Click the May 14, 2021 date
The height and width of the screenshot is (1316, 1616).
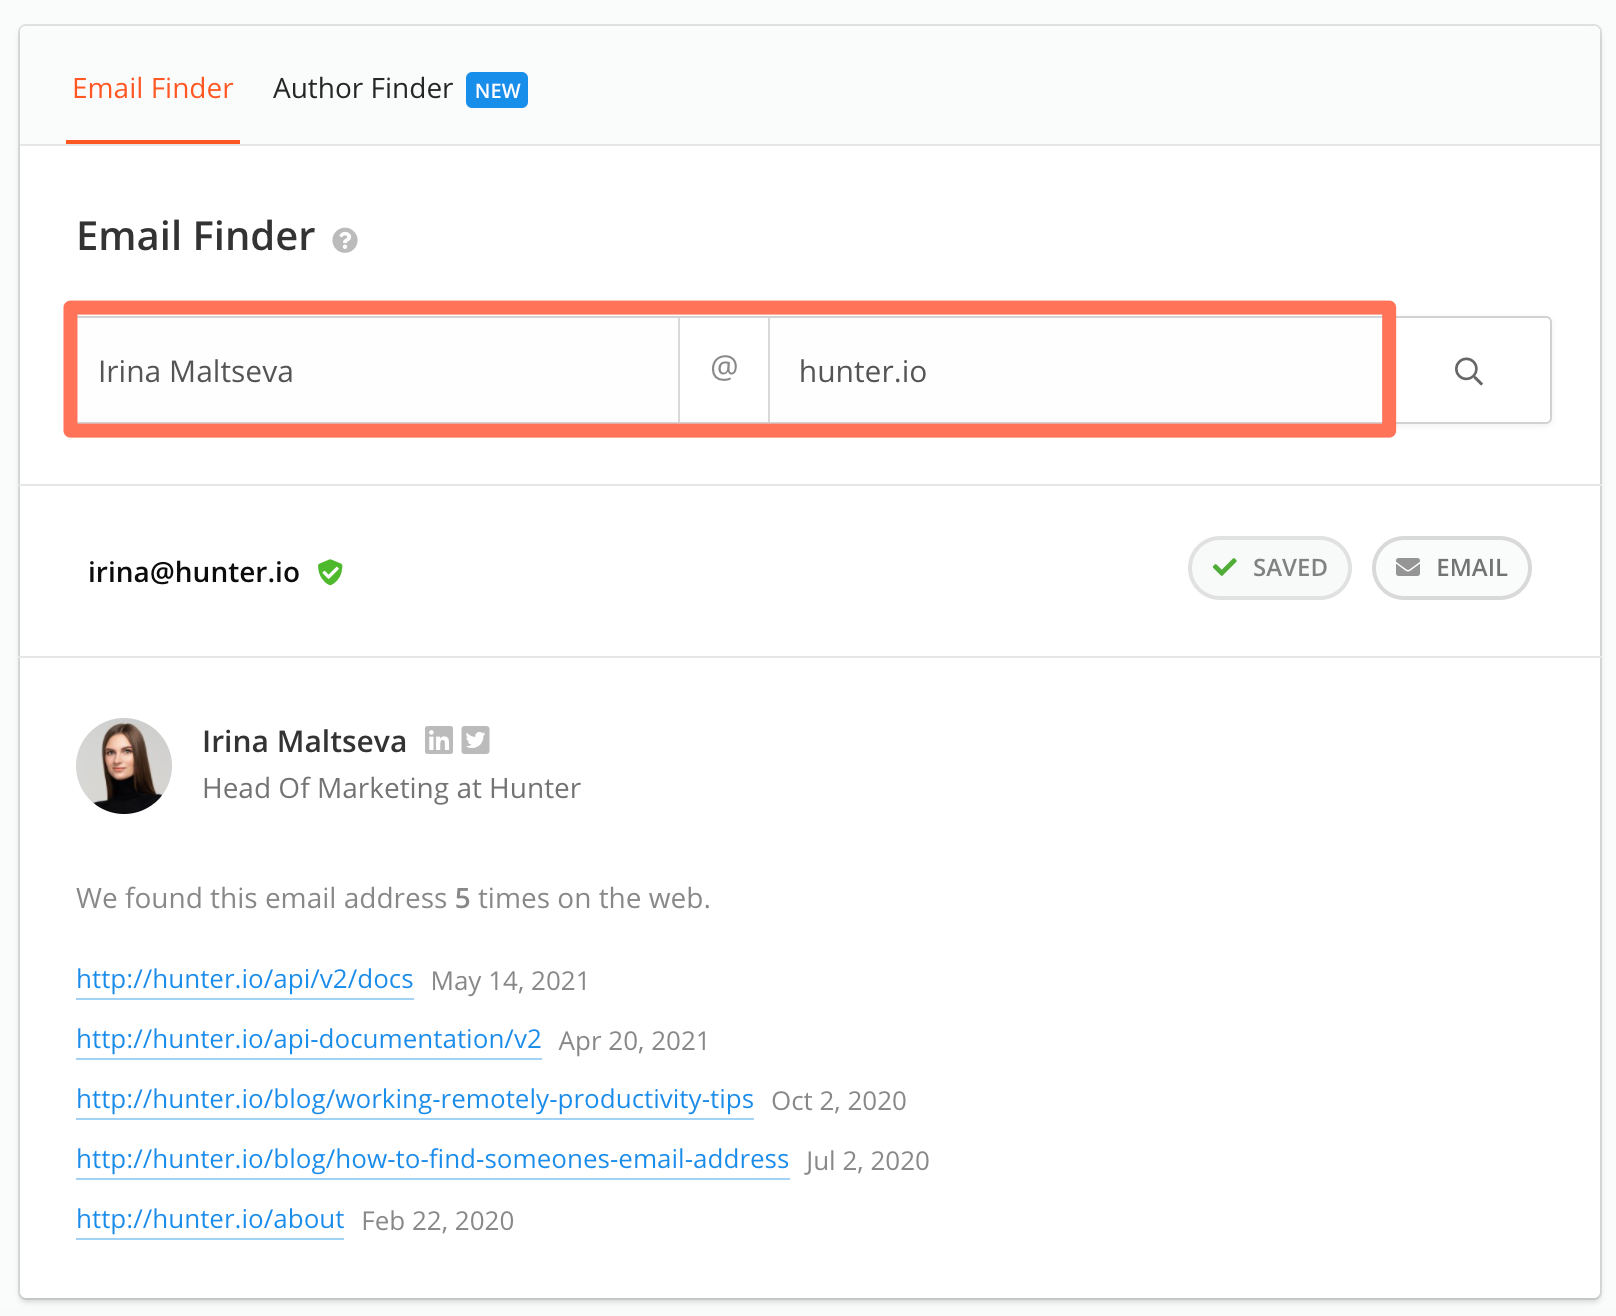[x=510, y=981]
